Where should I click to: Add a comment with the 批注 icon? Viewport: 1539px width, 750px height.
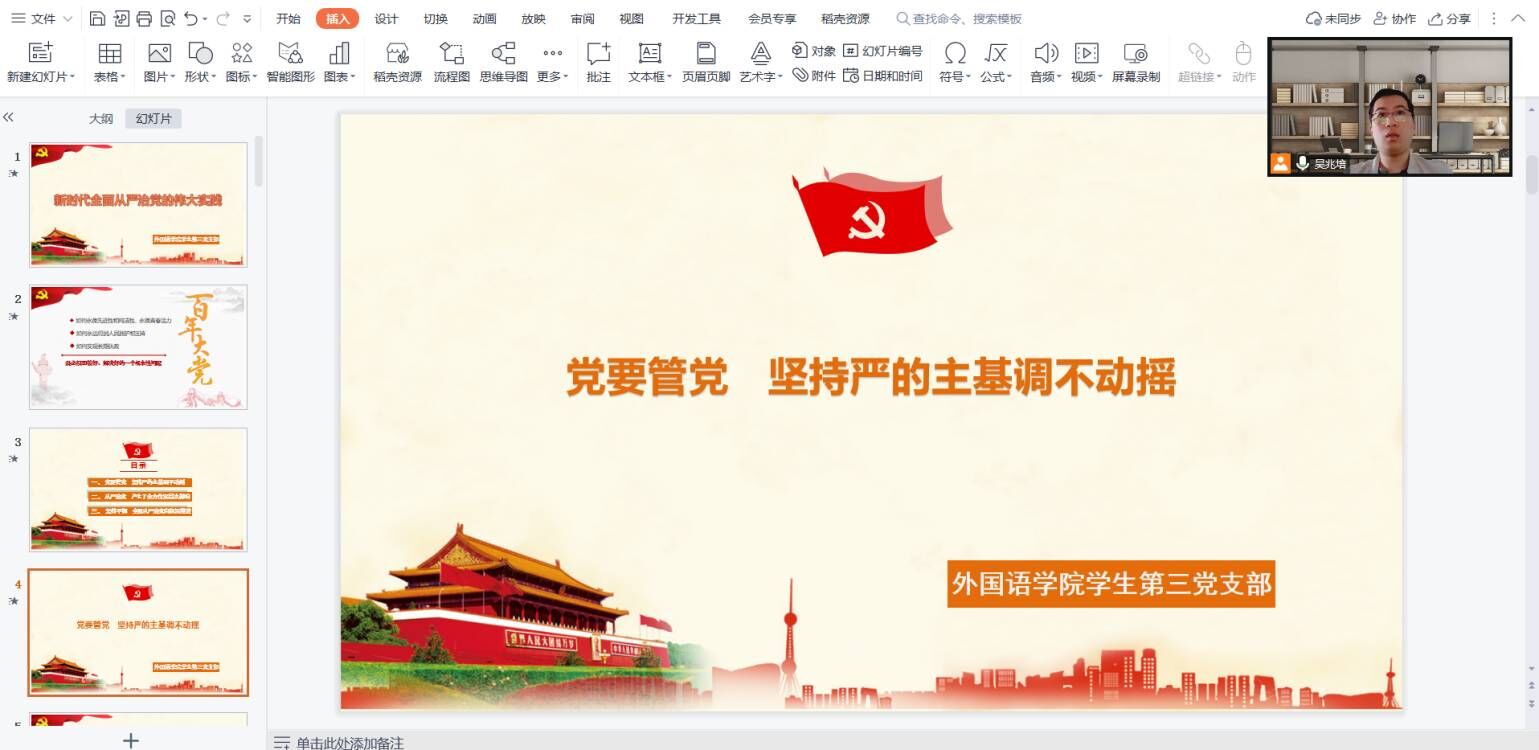[598, 62]
